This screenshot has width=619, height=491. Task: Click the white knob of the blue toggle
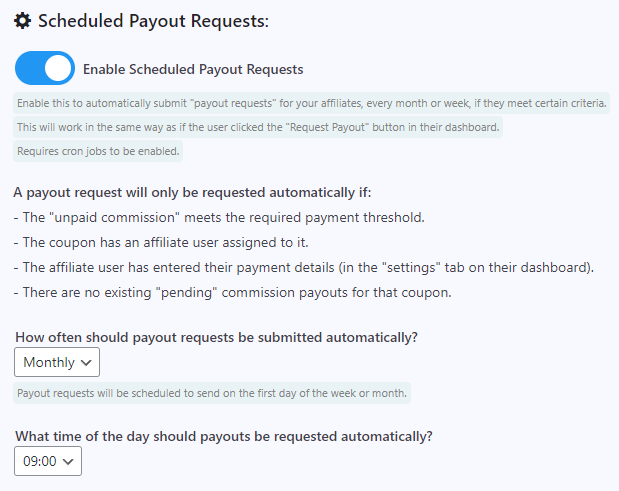(x=58, y=68)
